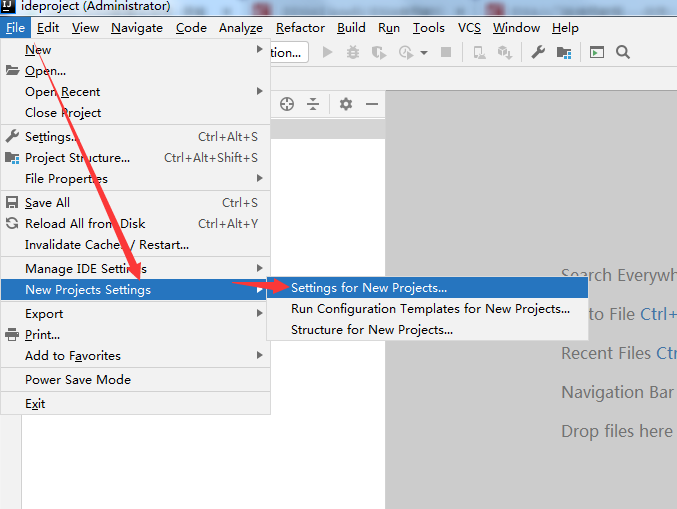
Task: Click the Reload from Disk refresh icon
Action: point(12,223)
